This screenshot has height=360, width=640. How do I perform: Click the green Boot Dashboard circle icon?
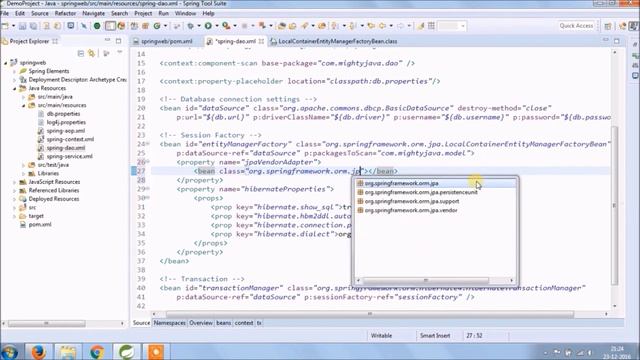click(x=97, y=26)
